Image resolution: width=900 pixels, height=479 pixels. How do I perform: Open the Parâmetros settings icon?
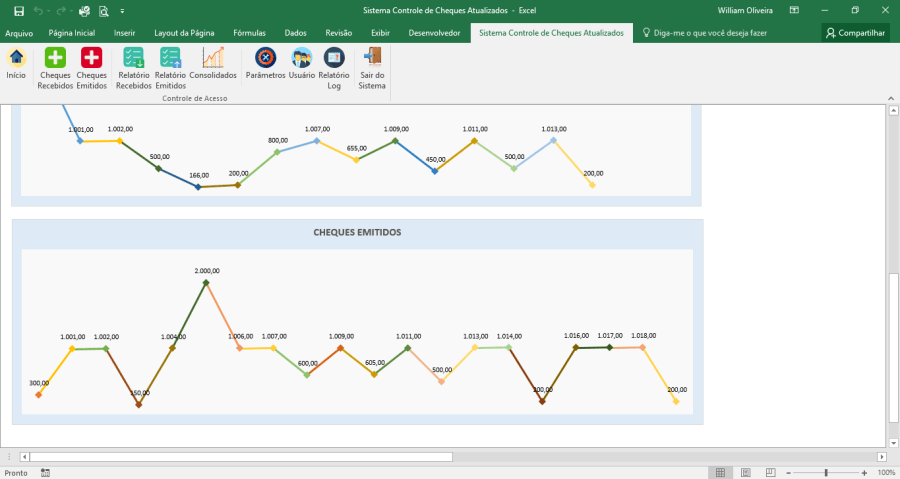tap(265, 57)
